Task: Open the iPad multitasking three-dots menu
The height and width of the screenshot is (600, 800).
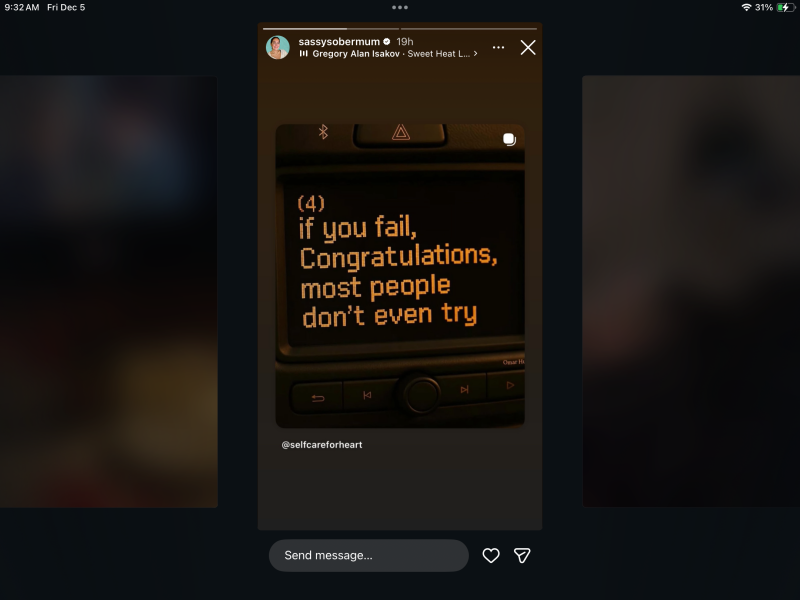Action: [400, 7]
